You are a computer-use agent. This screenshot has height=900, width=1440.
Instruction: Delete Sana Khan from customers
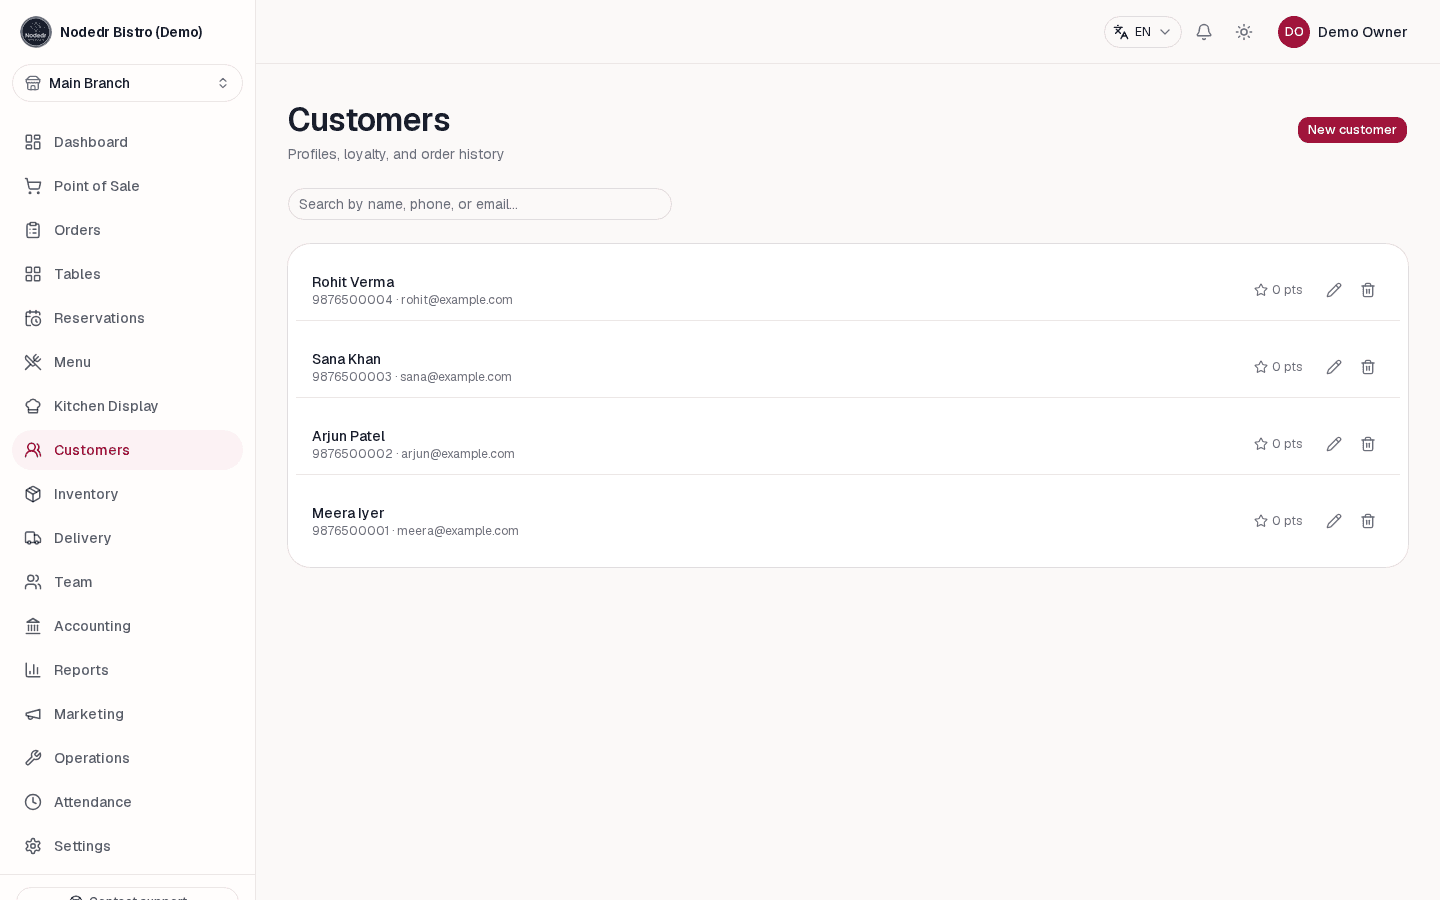1368,367
